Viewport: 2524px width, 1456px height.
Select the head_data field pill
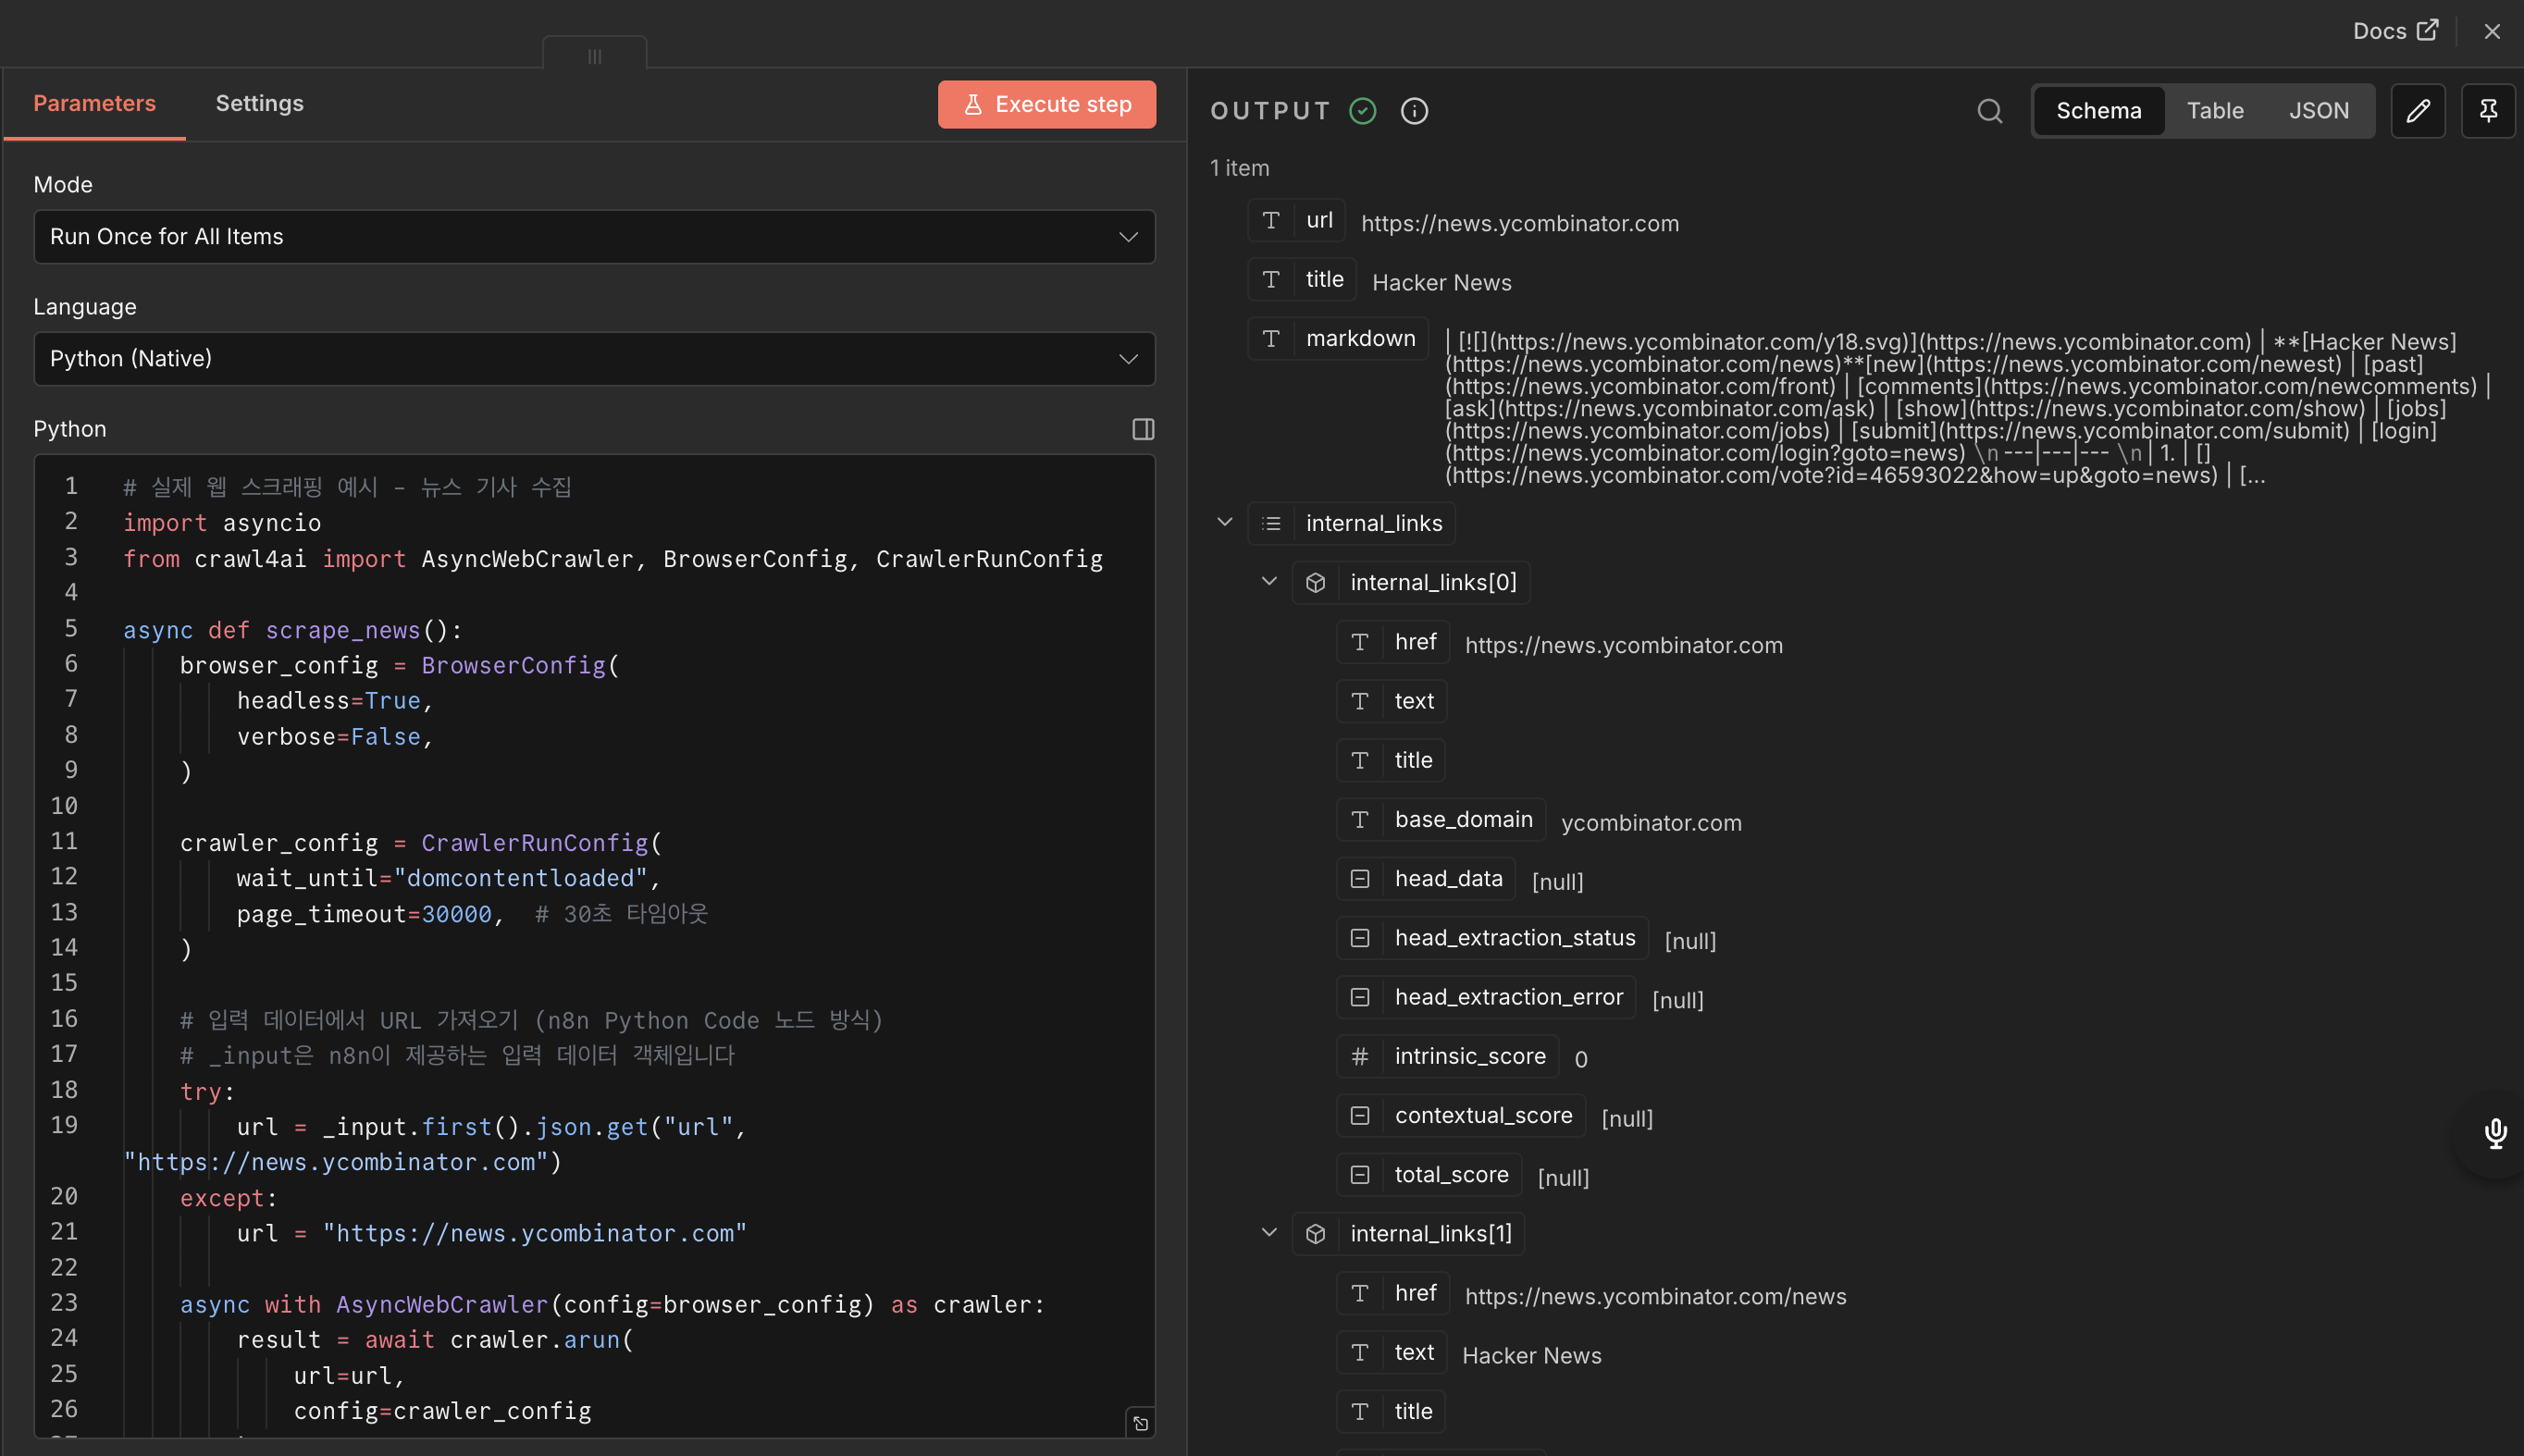click(x=1426, y=878)
